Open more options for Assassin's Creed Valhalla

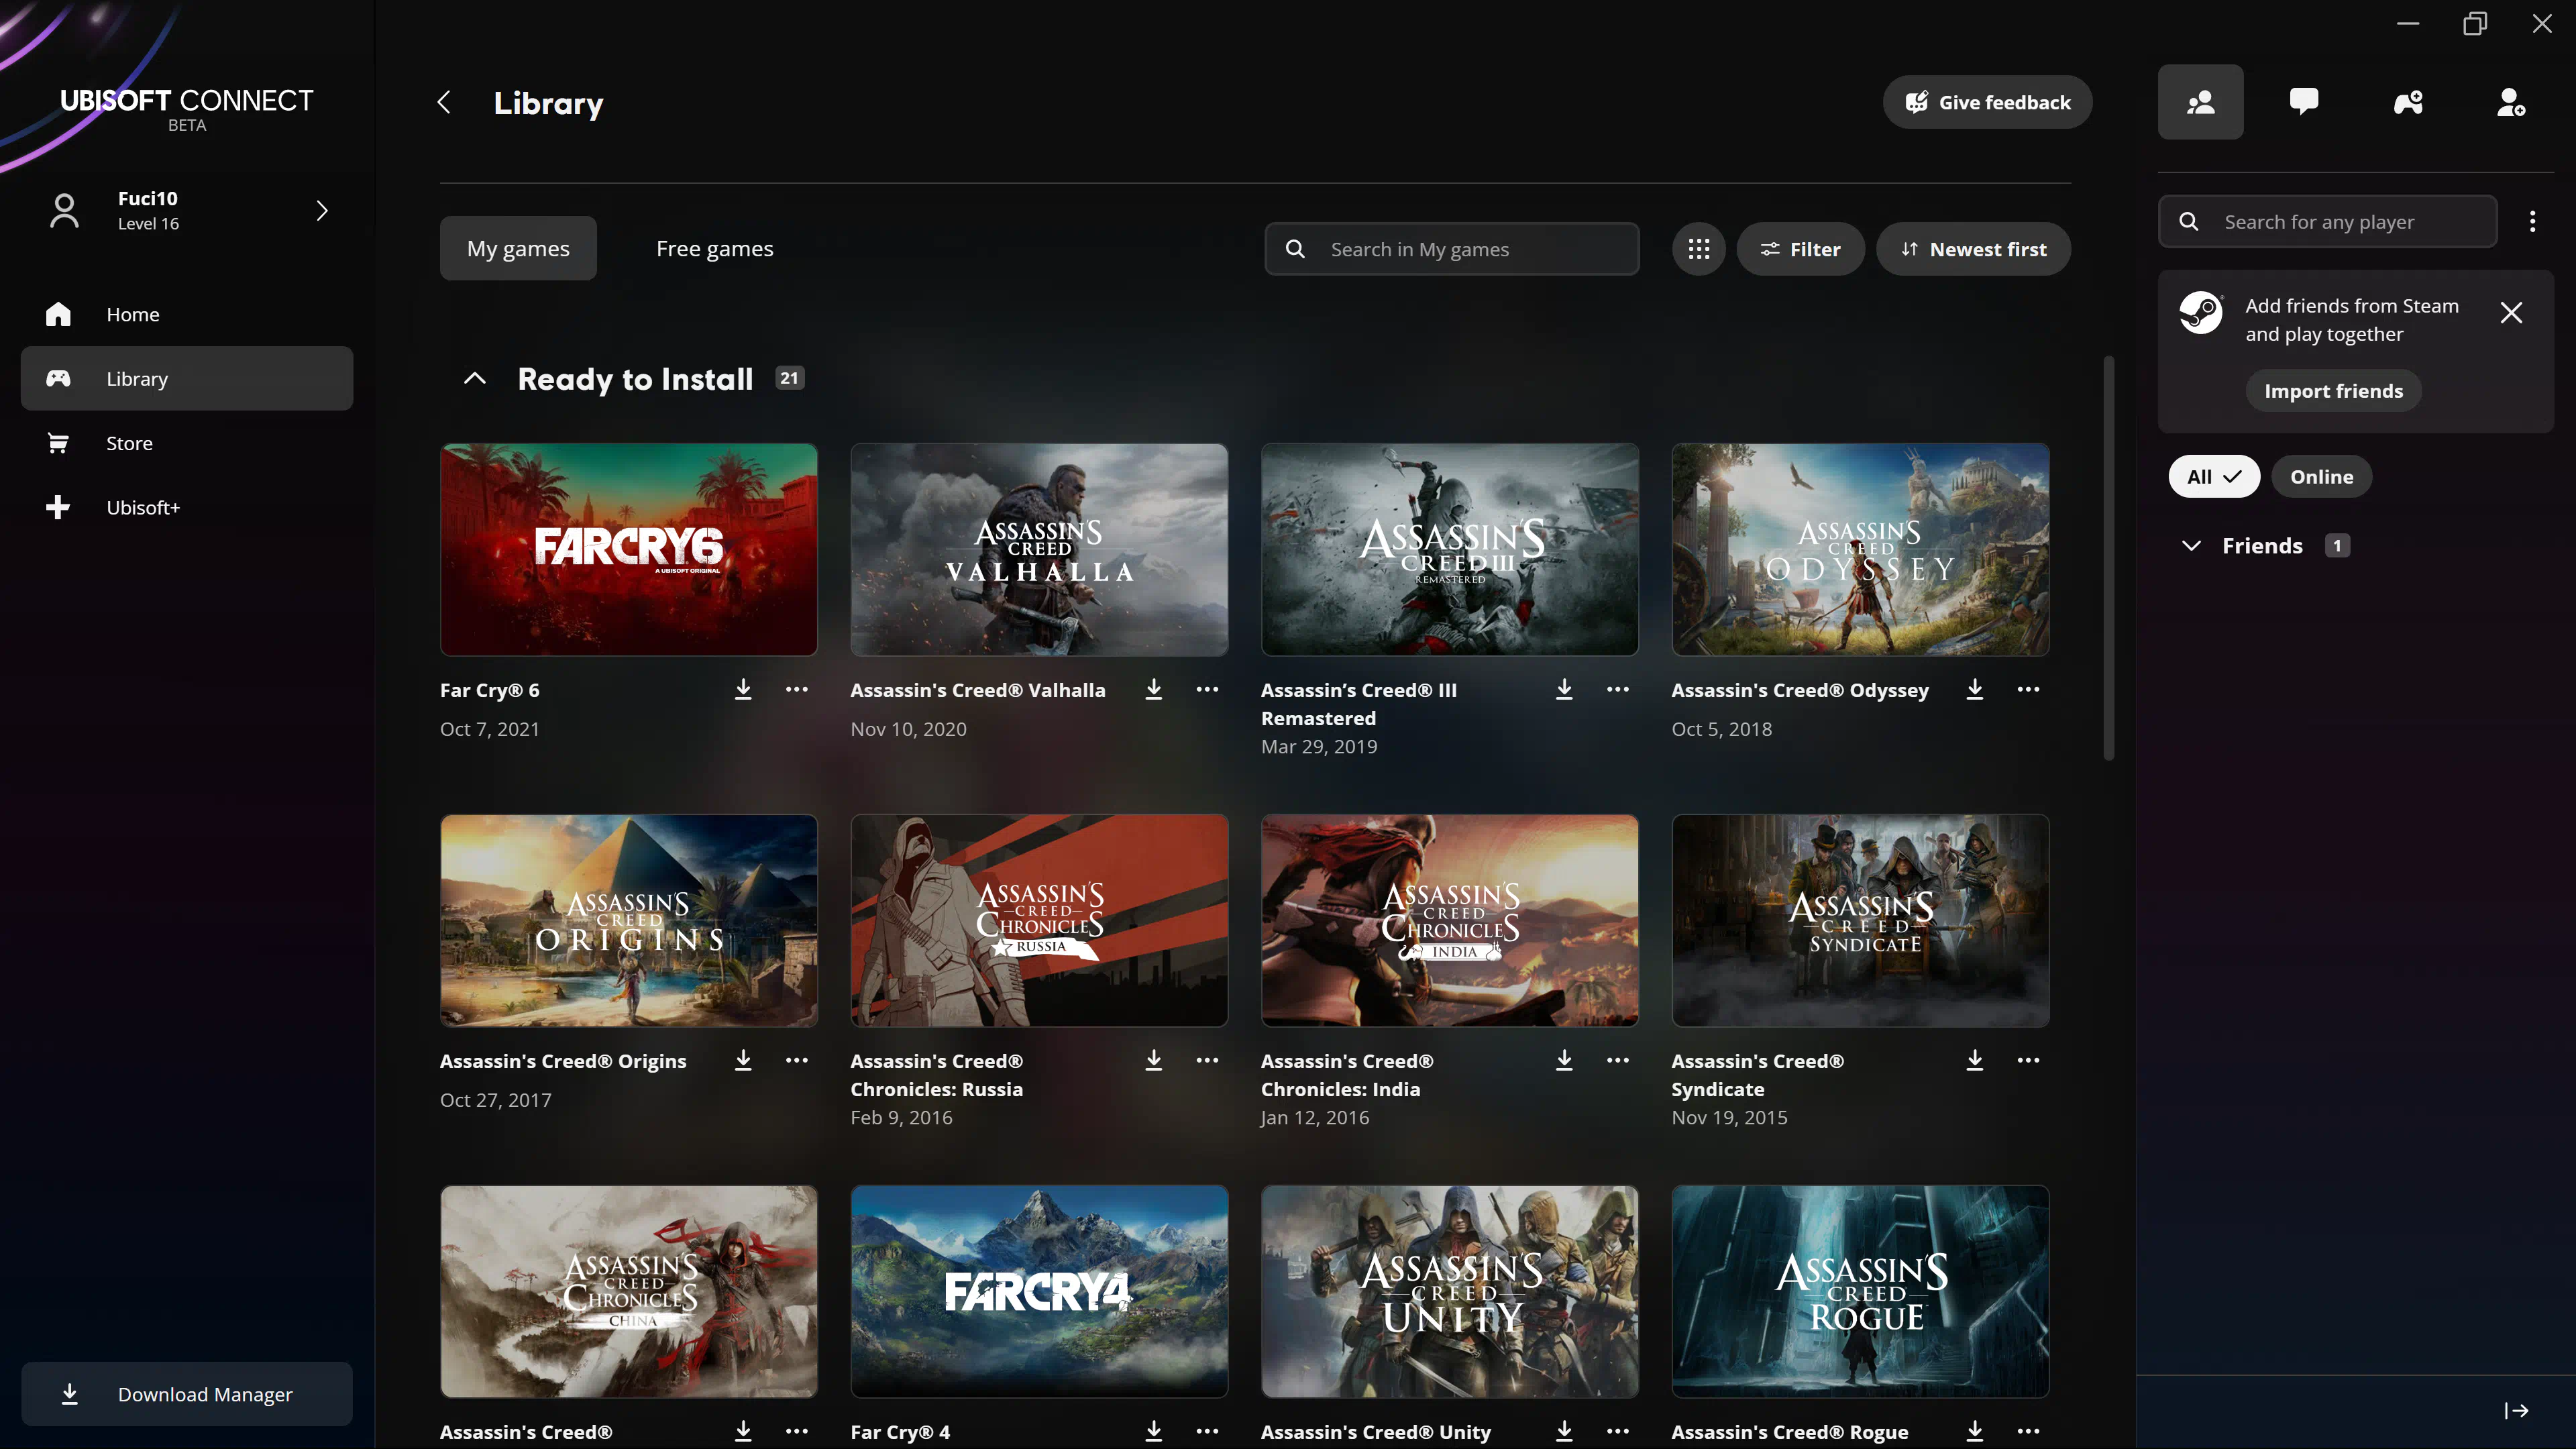tap(1207, 690)
